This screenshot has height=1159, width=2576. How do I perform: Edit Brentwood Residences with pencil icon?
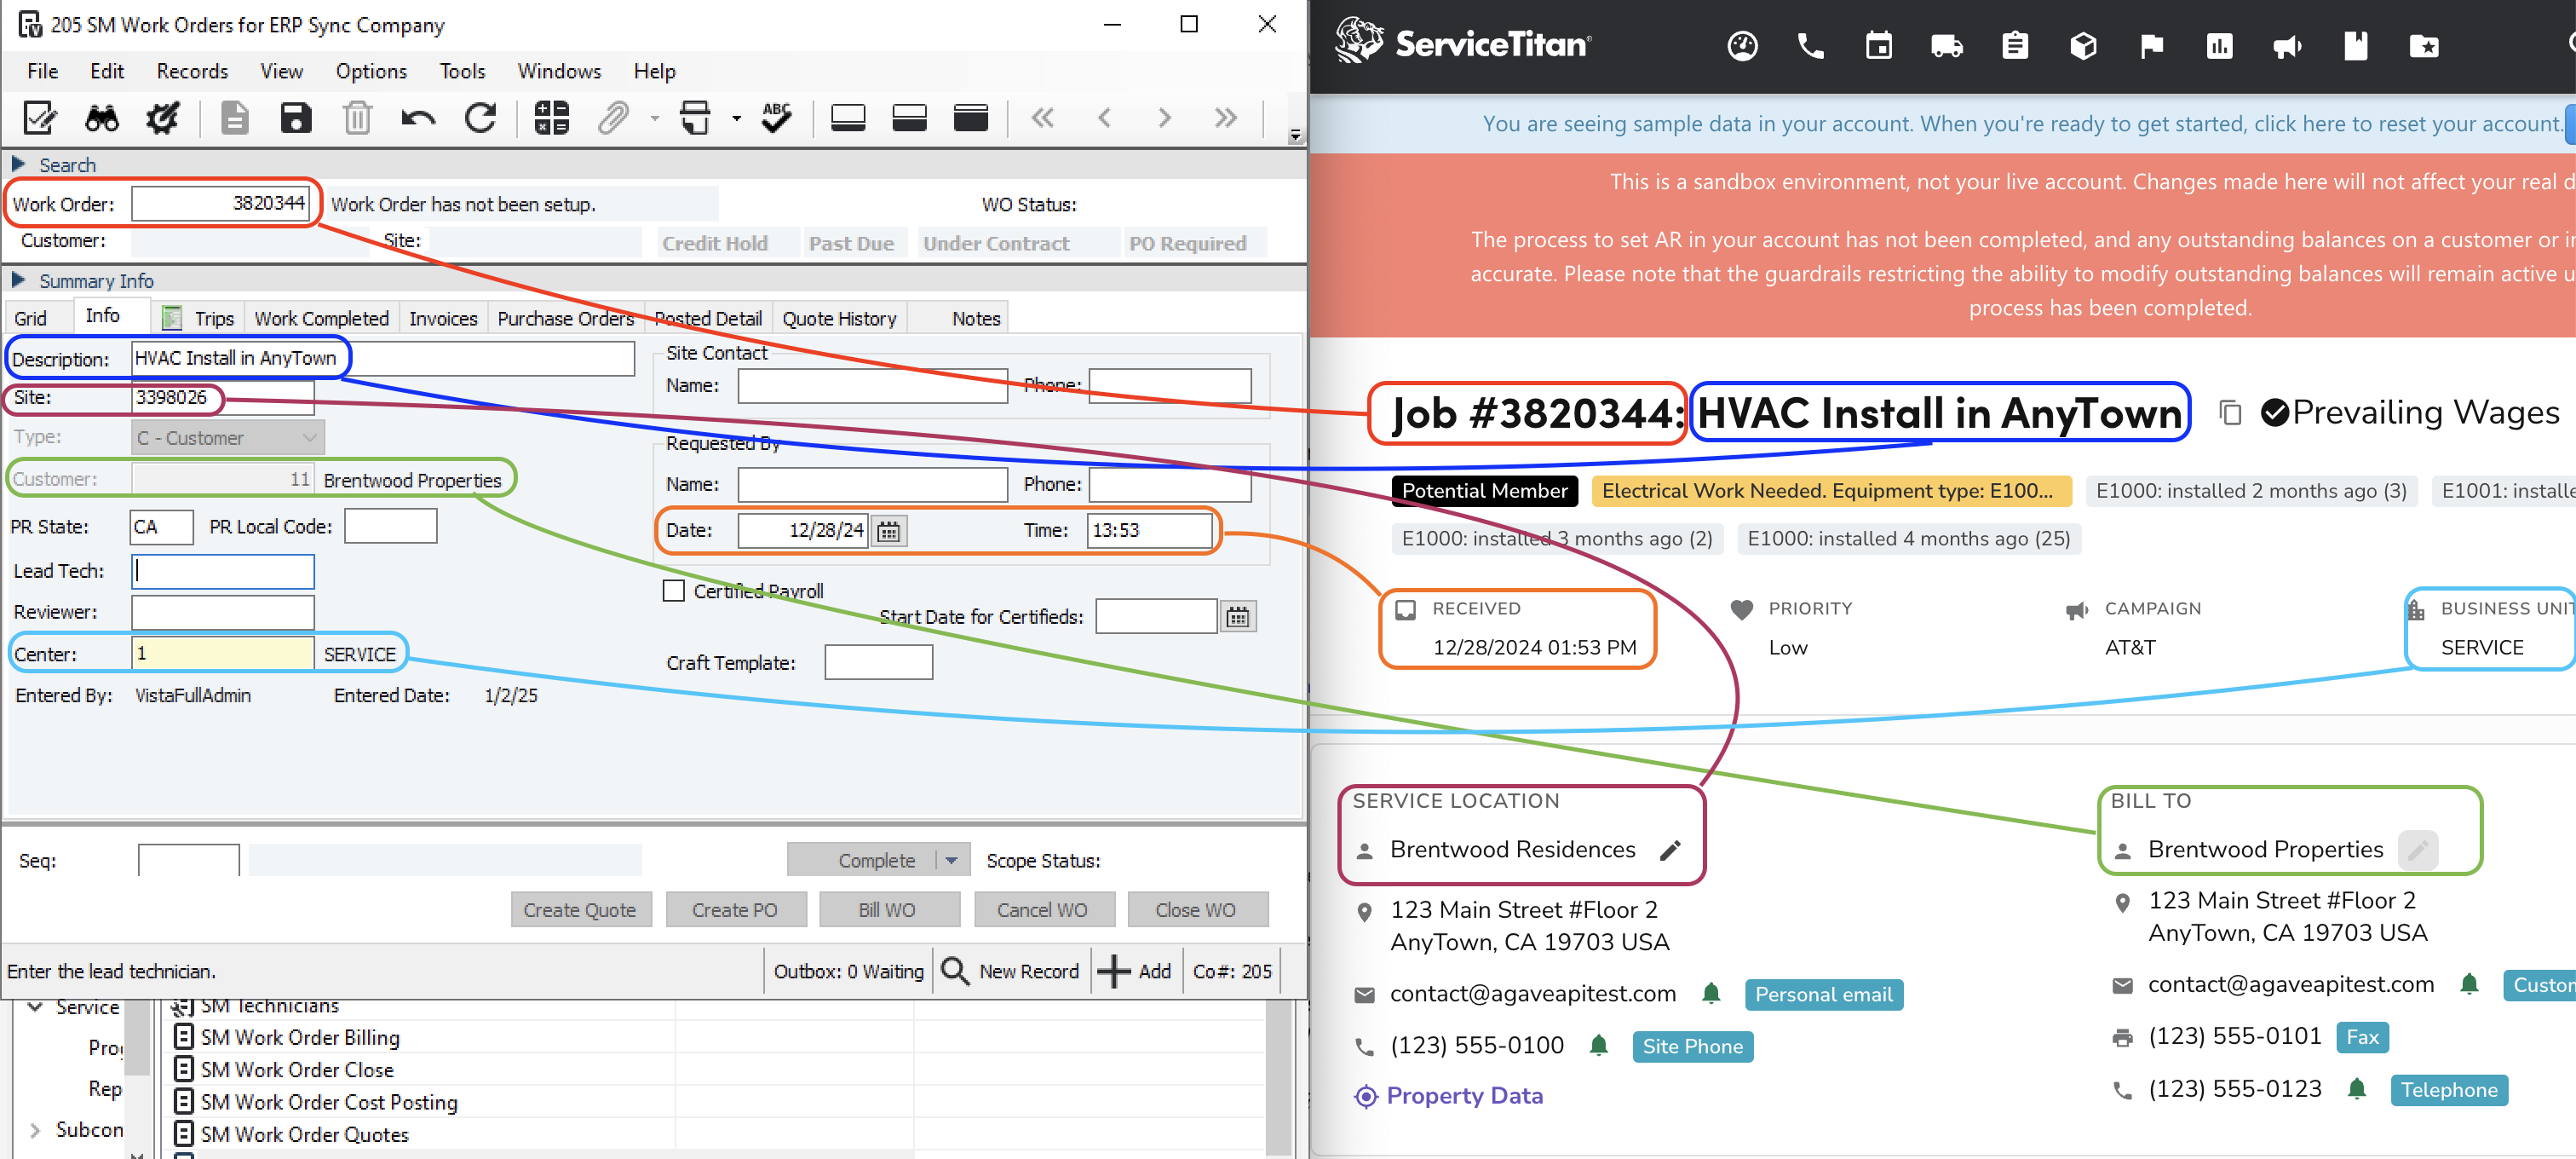pos(1670,850)
